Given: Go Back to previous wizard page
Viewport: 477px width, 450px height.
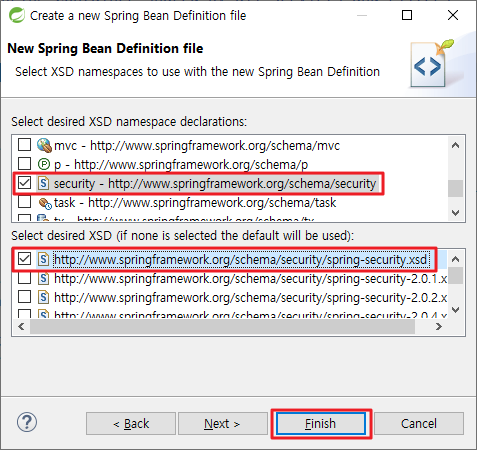Looking at the screenshot, I should tap(131, 424).
